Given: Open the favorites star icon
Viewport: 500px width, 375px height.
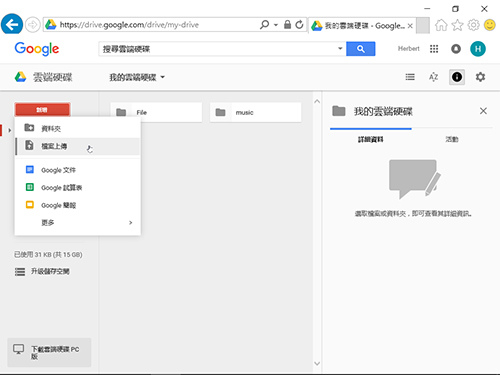Looking at the screenshot, I should click(457, 25).
